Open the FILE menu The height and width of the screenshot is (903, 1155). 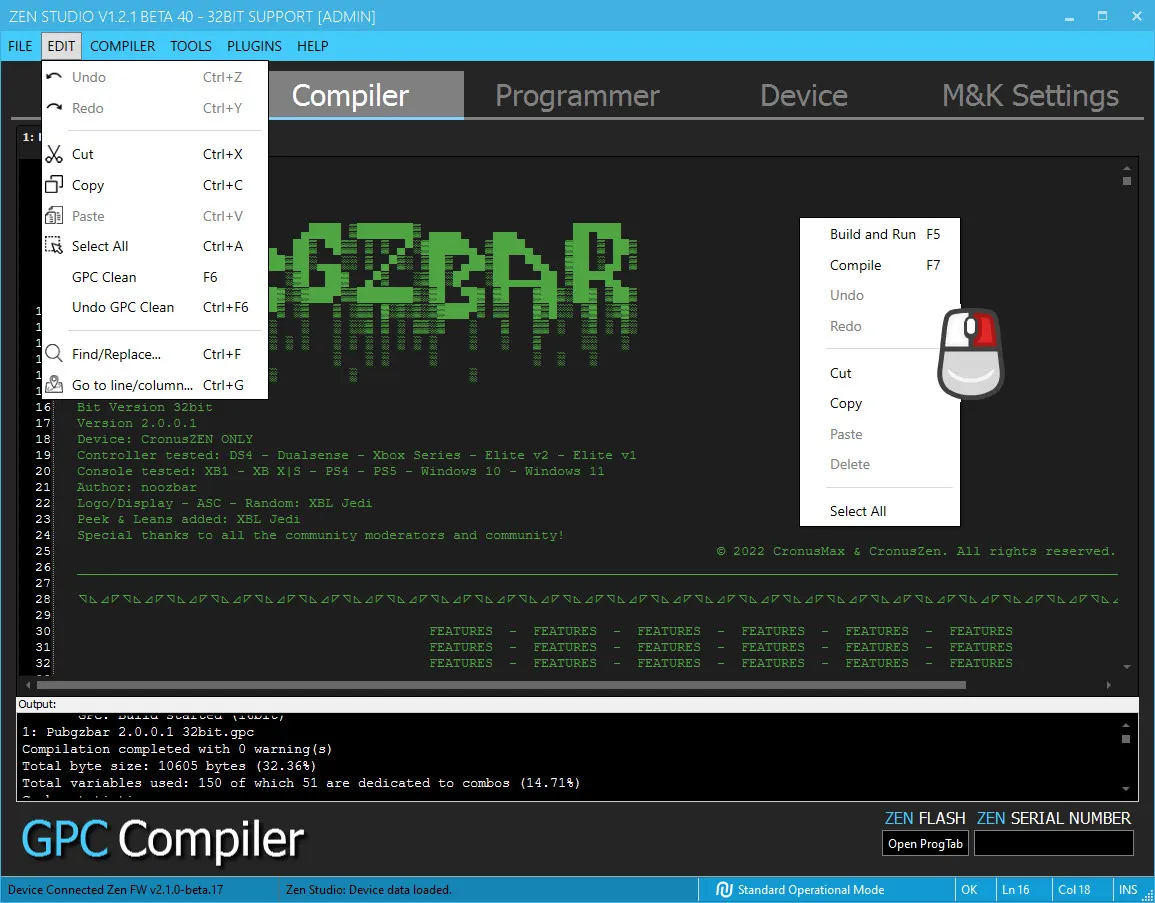tap(20, 46)
